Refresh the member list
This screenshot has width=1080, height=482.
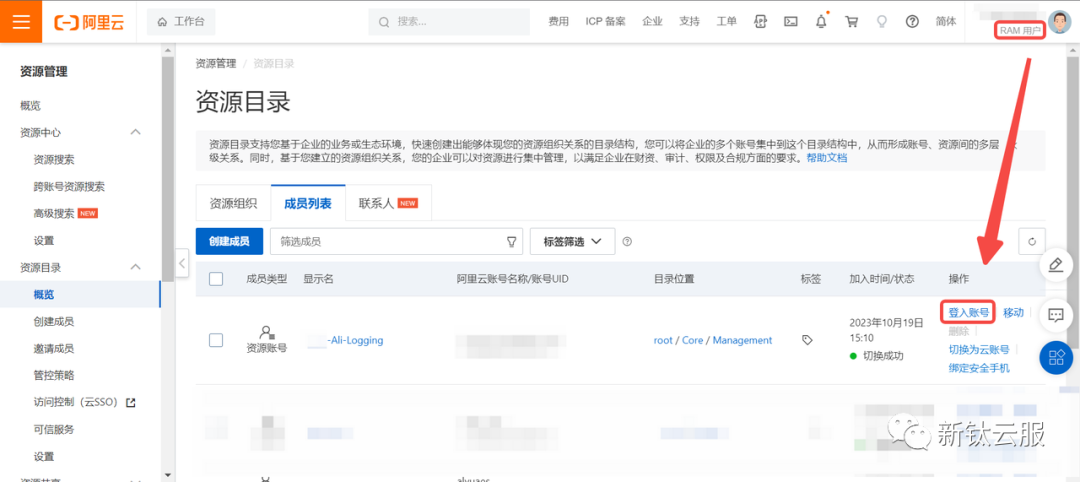(1032, 242)
